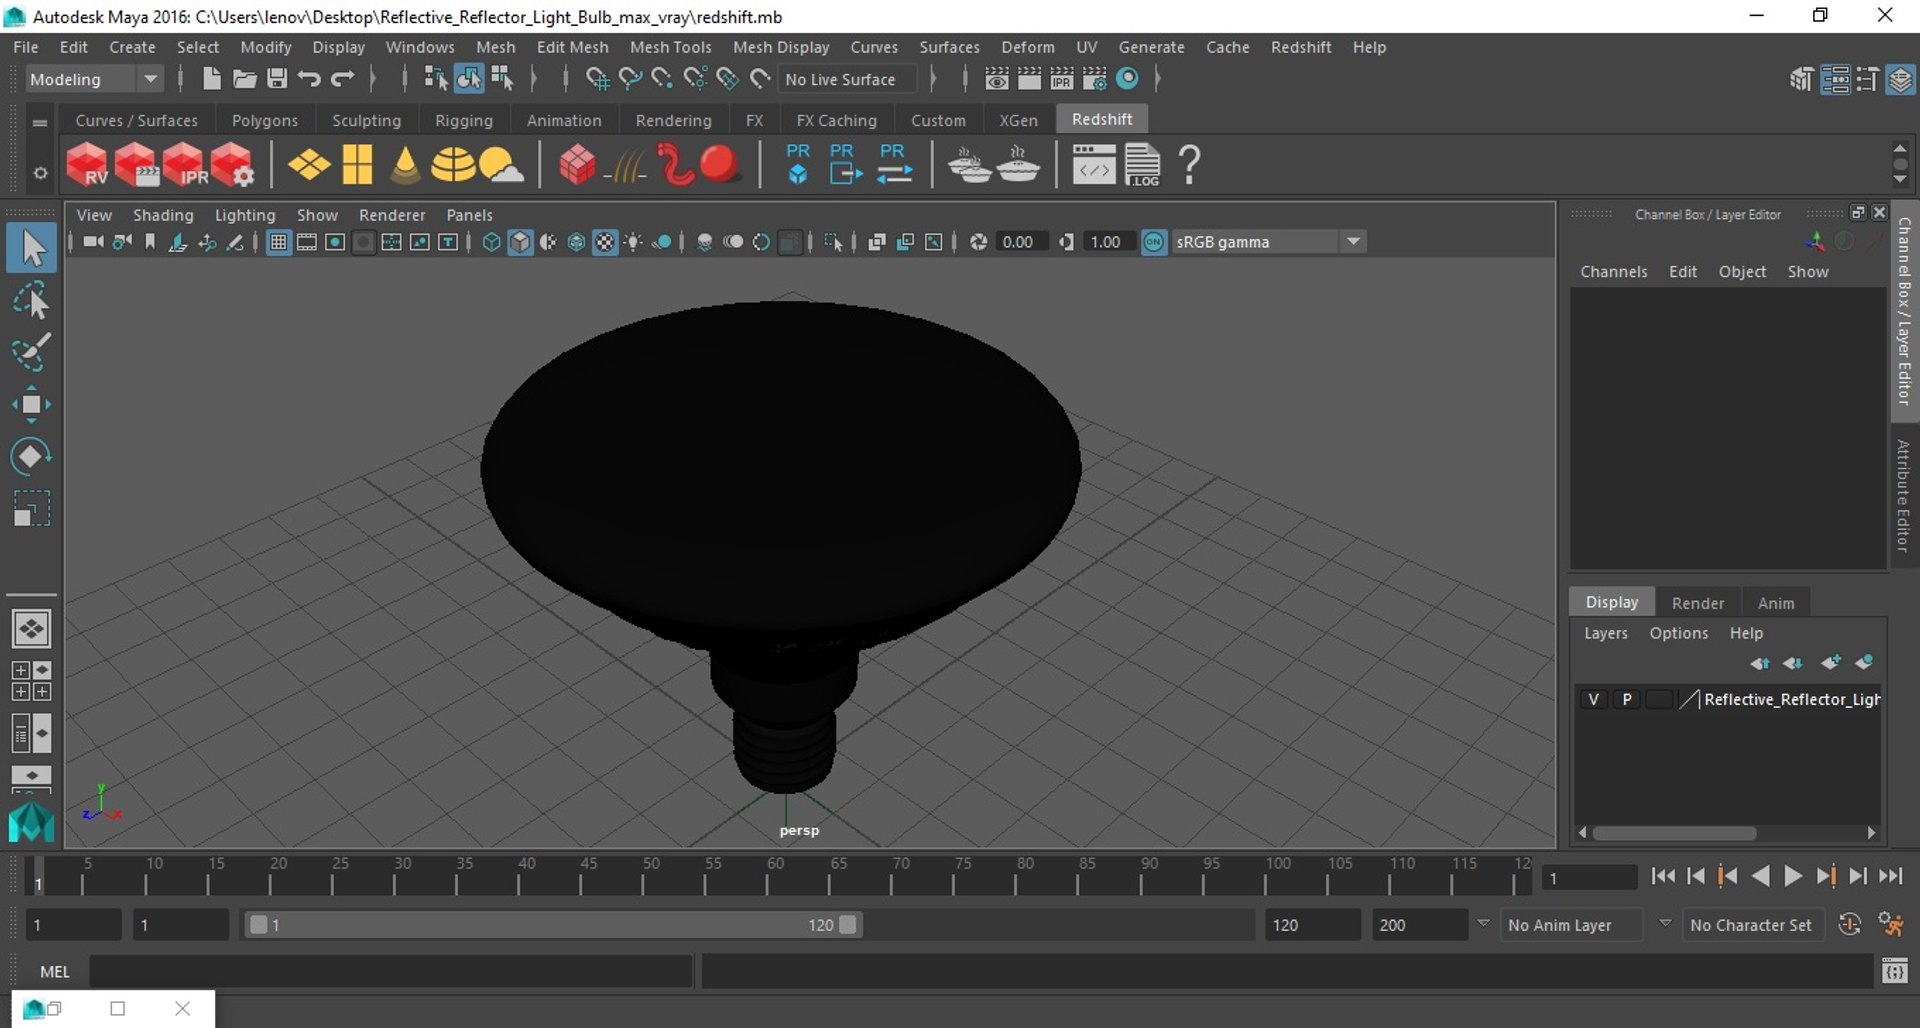Open Redshift log file icon
Screen dimensions: 1920x1028
(1142, 165)
